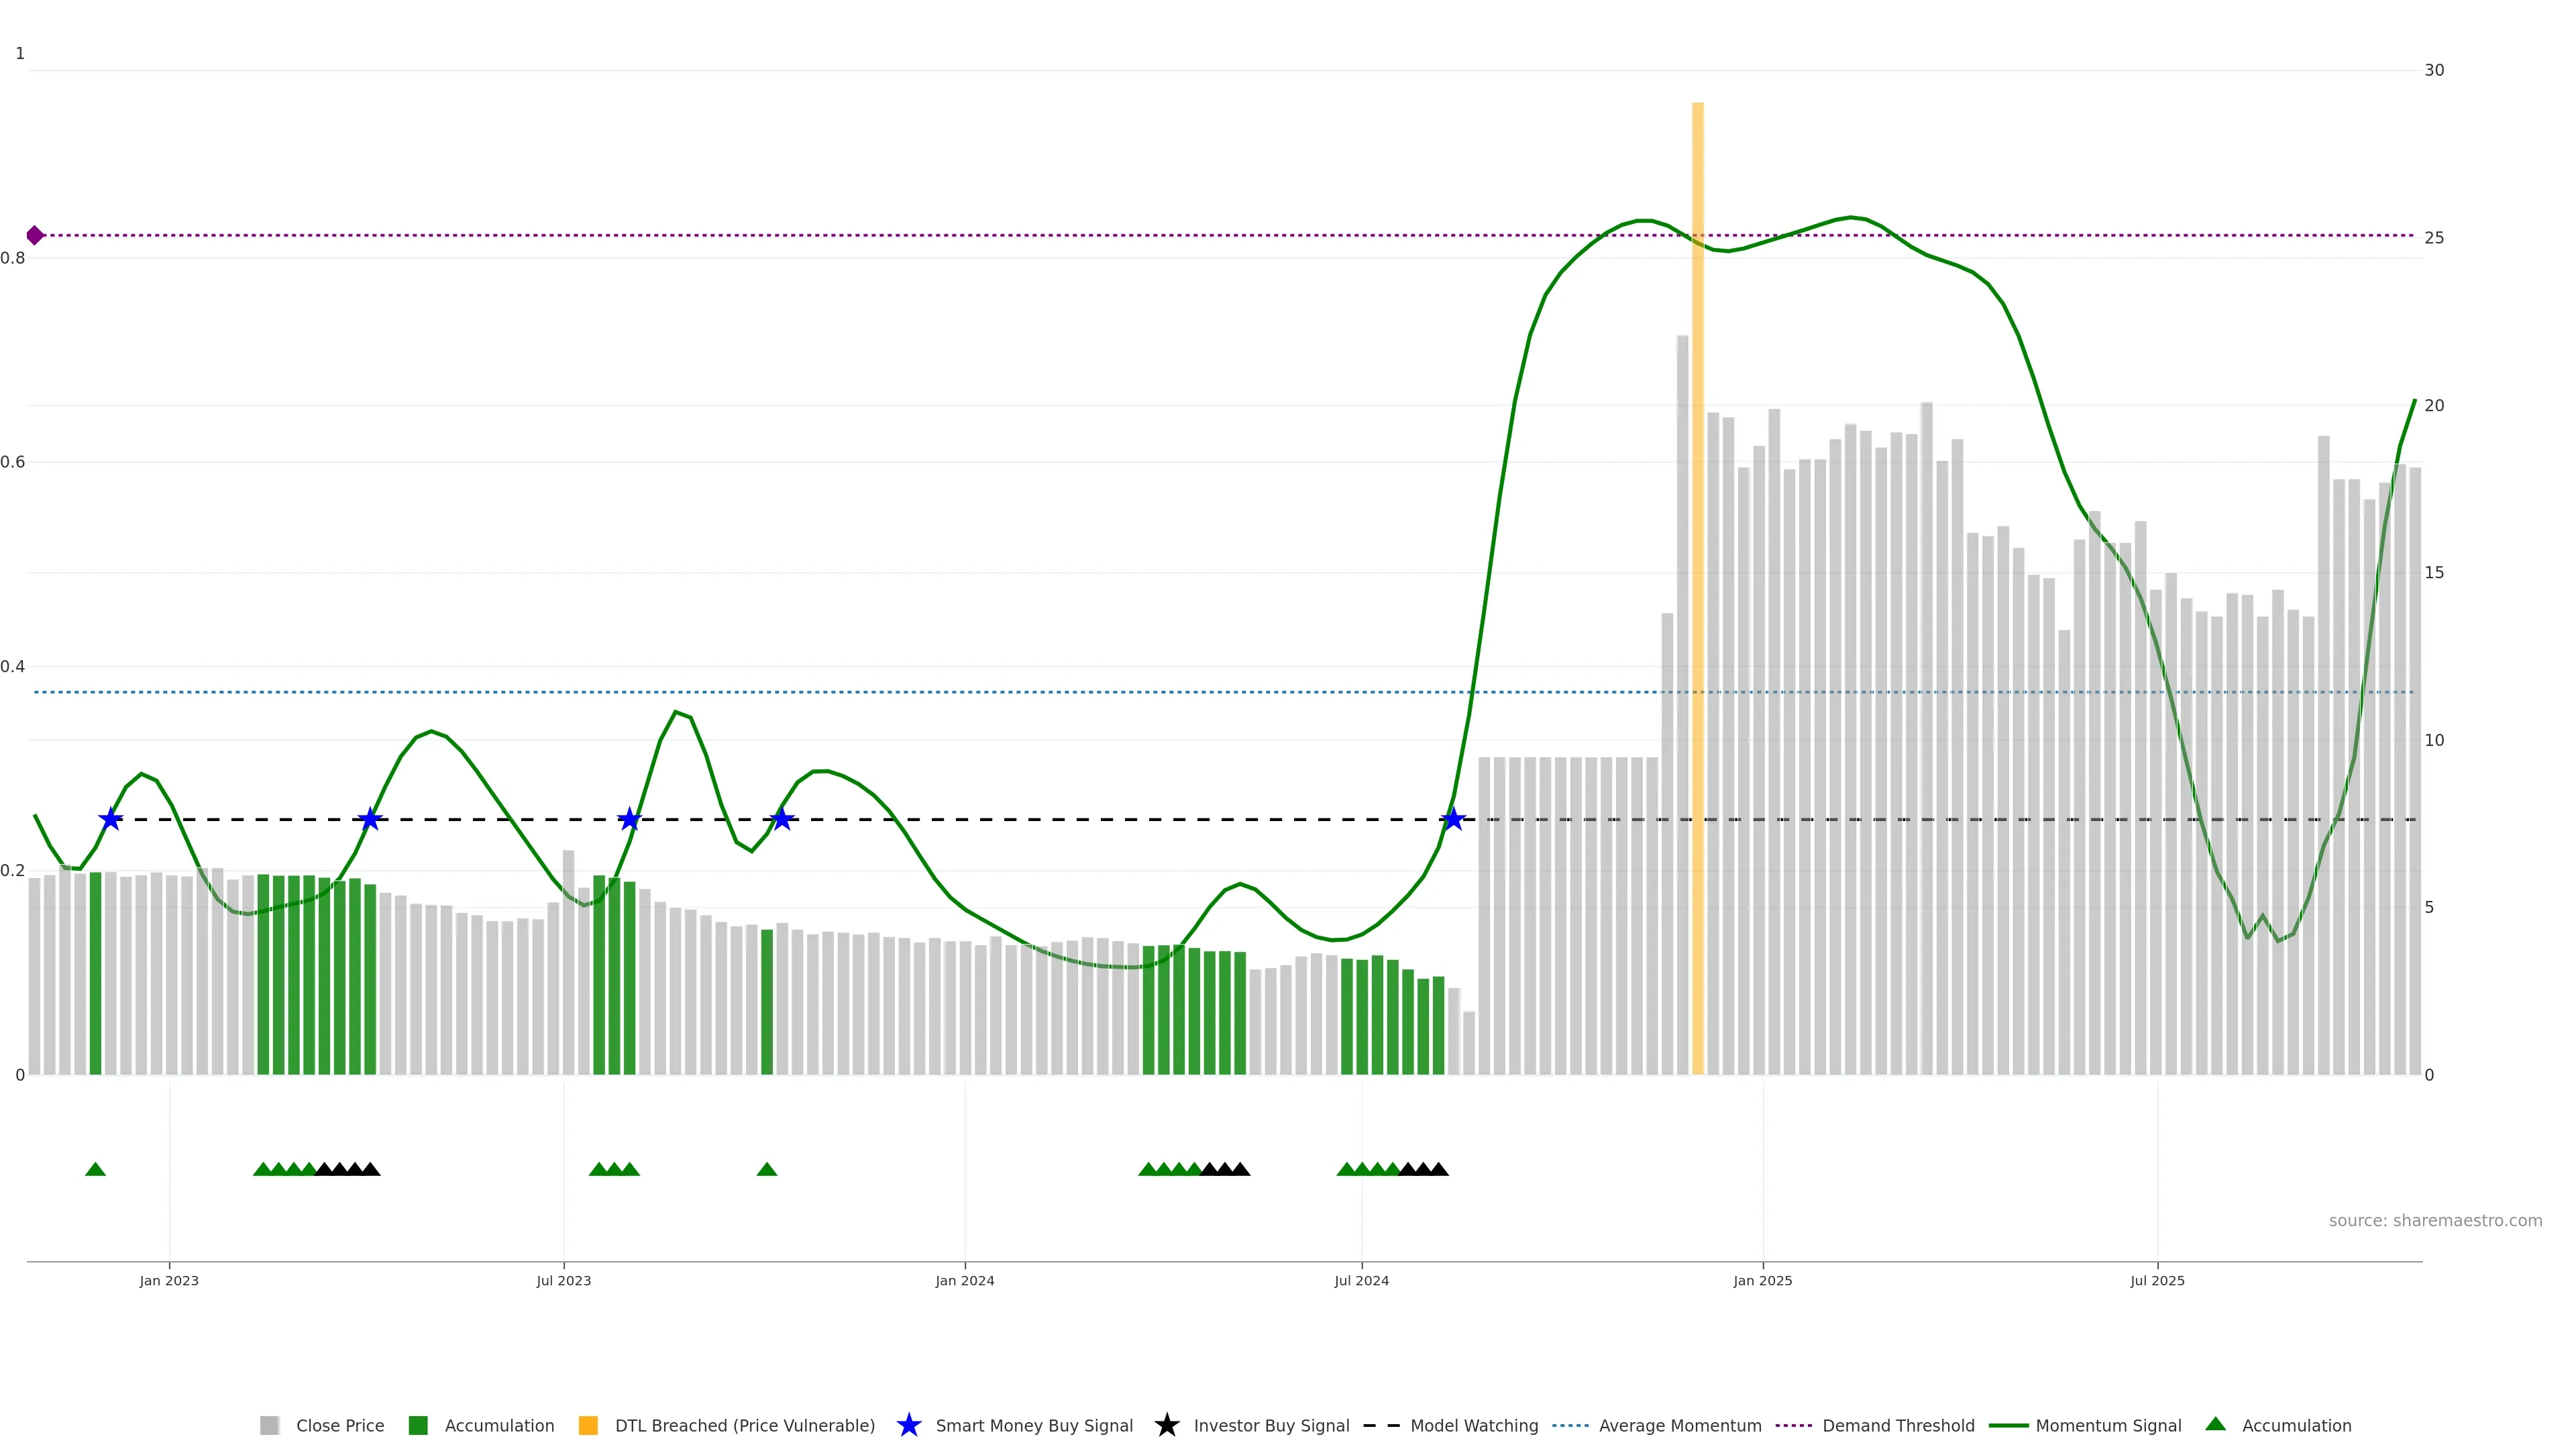Click the Jul 2023 axis label
Screen dimensions: 2576x1449
(x=563, y=1280)
